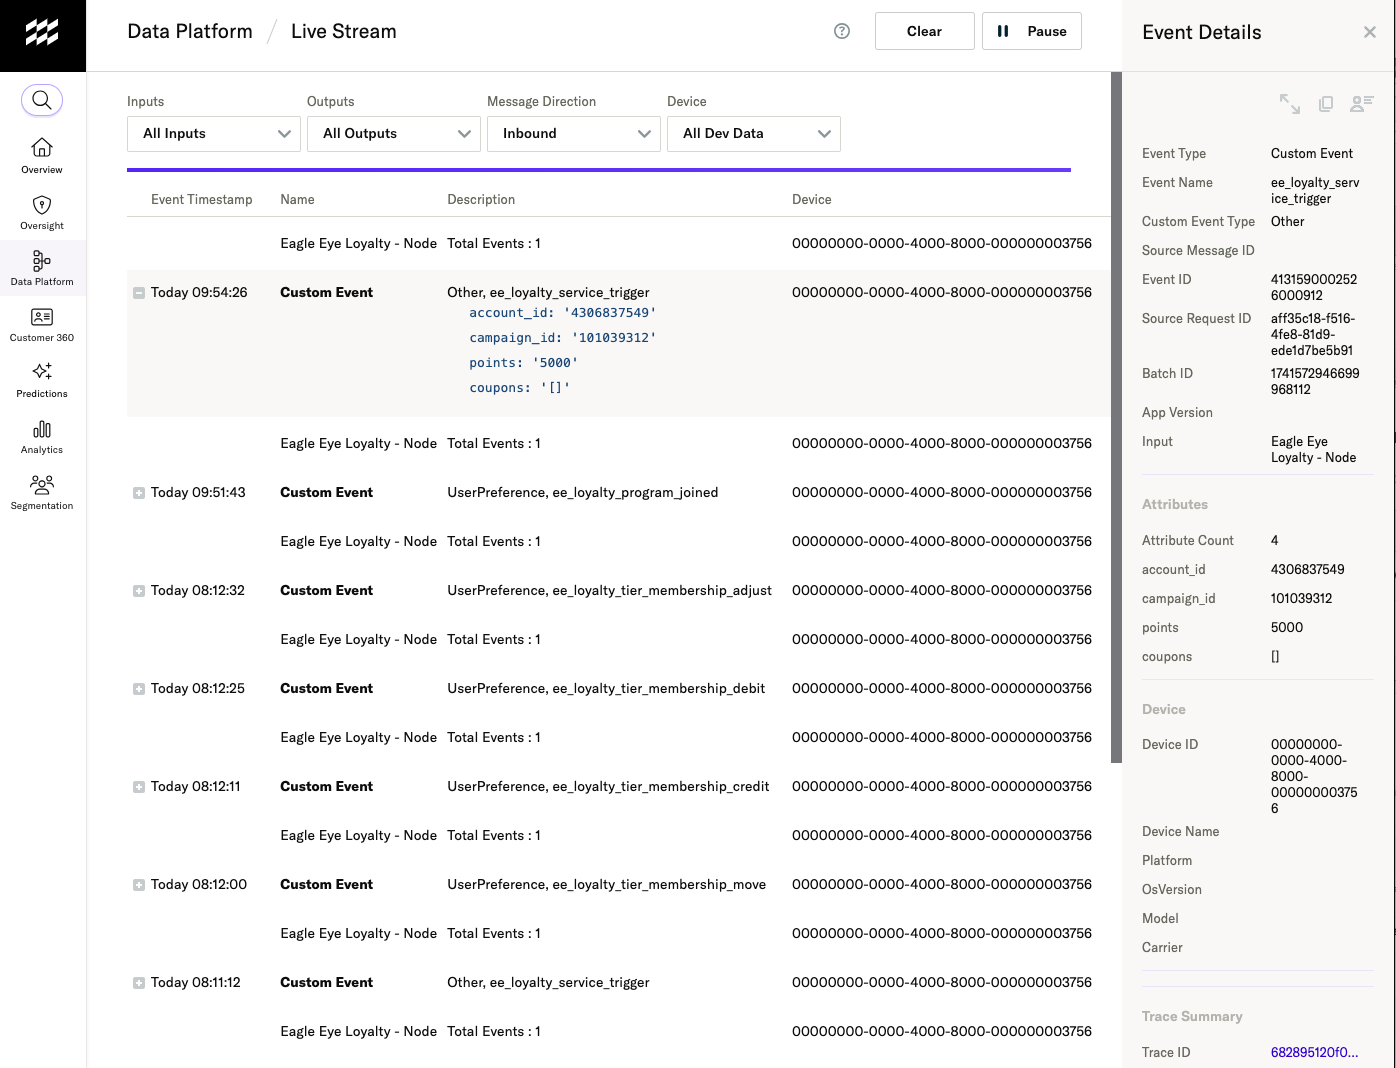This screenshot has width=1396, height=1068.
Task: Click the help question mark icon
Action: click(x=842, y=31)
